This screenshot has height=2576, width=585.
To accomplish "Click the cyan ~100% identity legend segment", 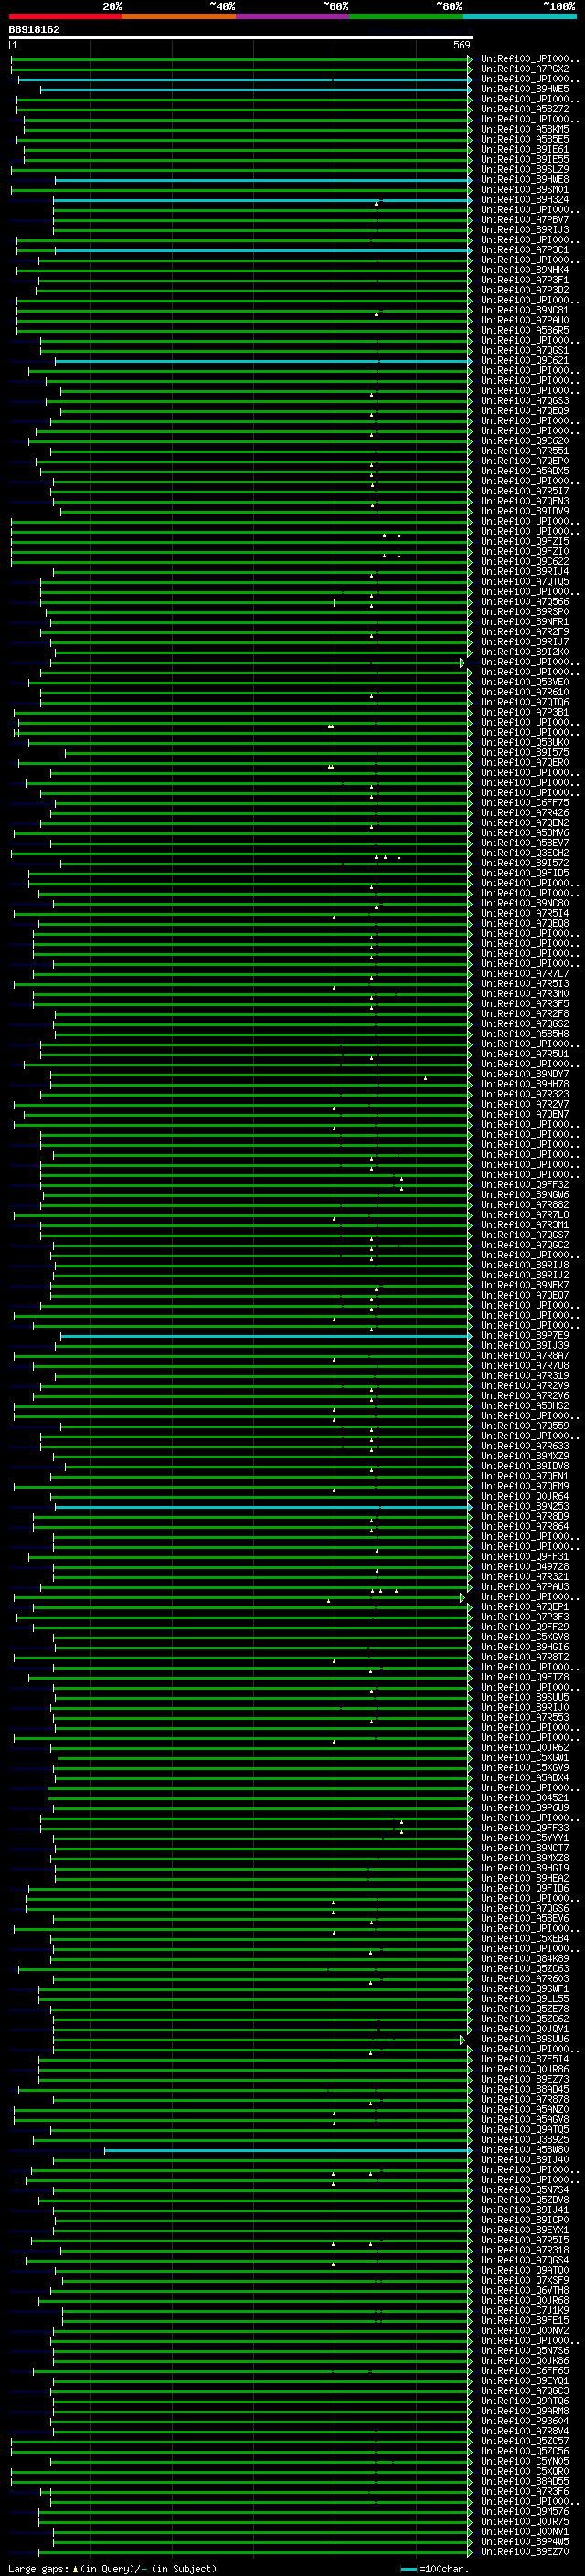I will click(519, 16).
